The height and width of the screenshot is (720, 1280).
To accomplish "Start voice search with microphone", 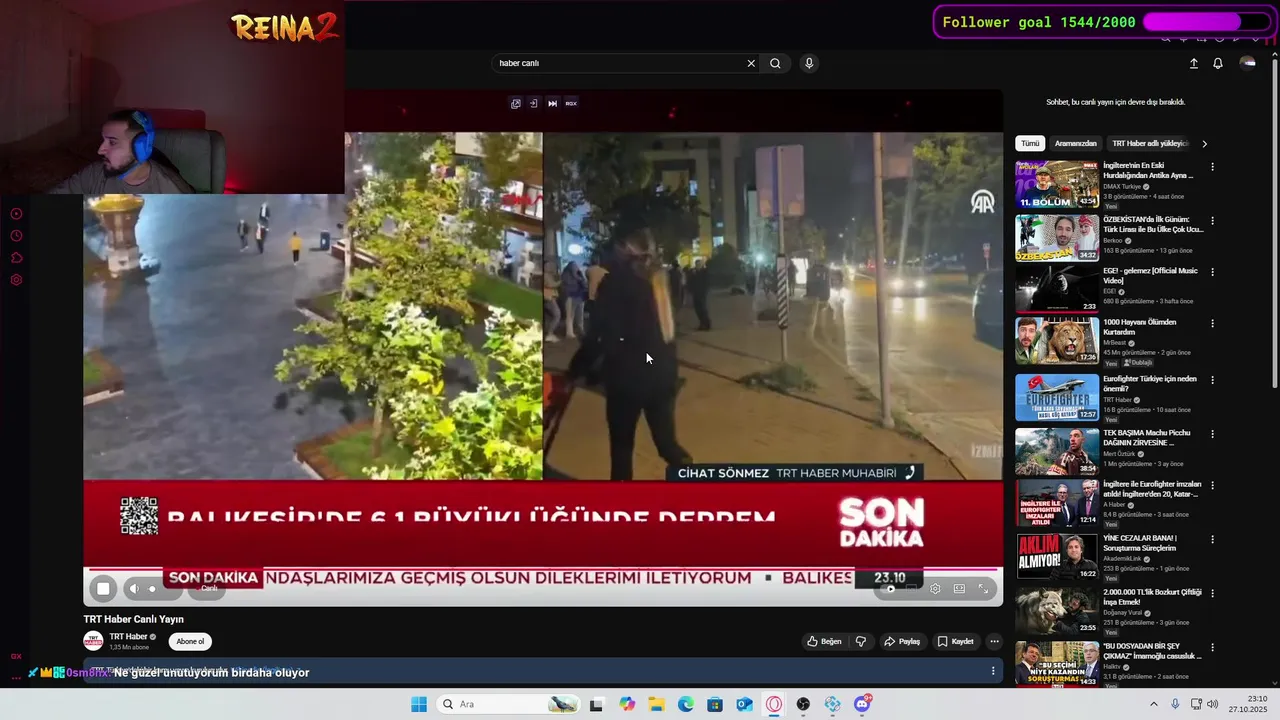I will click(x=809, y=63).
